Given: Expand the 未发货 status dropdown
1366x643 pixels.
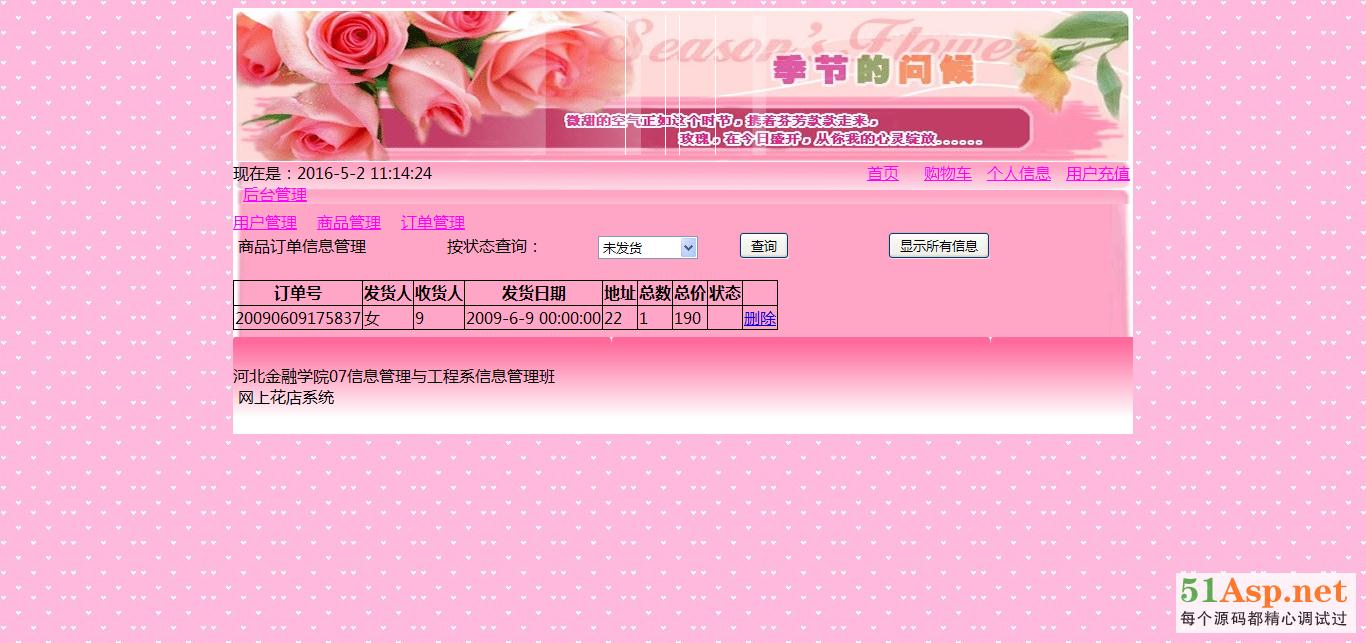Looking at the screenshot, I should 647,248.
